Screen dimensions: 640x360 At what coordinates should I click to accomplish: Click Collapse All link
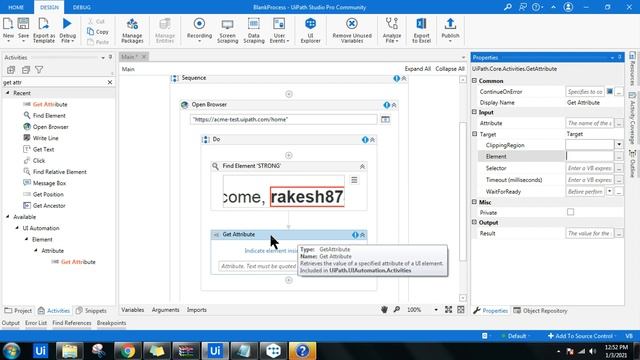450,69
